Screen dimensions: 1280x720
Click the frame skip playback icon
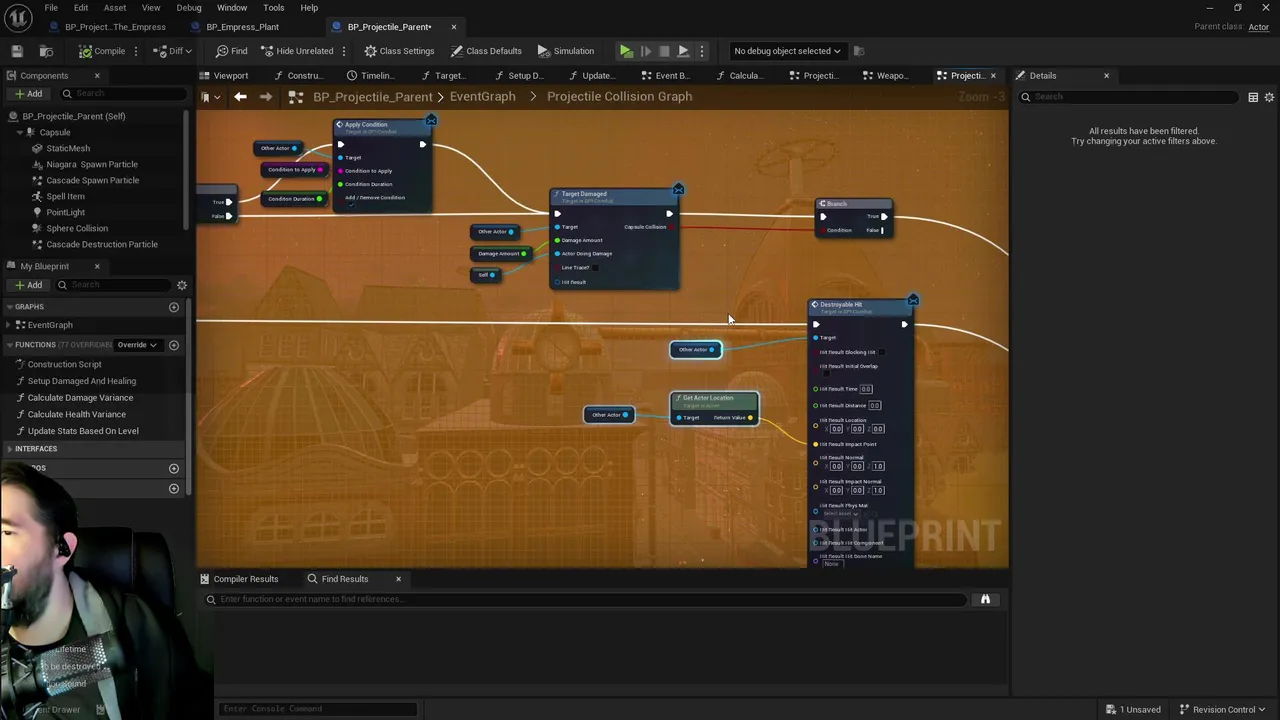(x=646, y=51)
